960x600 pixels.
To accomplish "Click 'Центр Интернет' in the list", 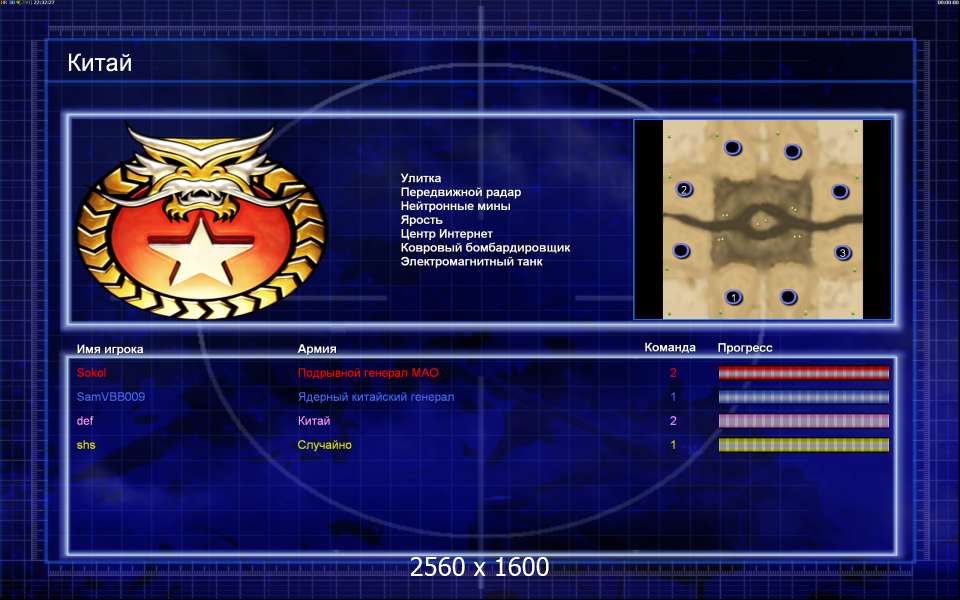I will 446,234.
